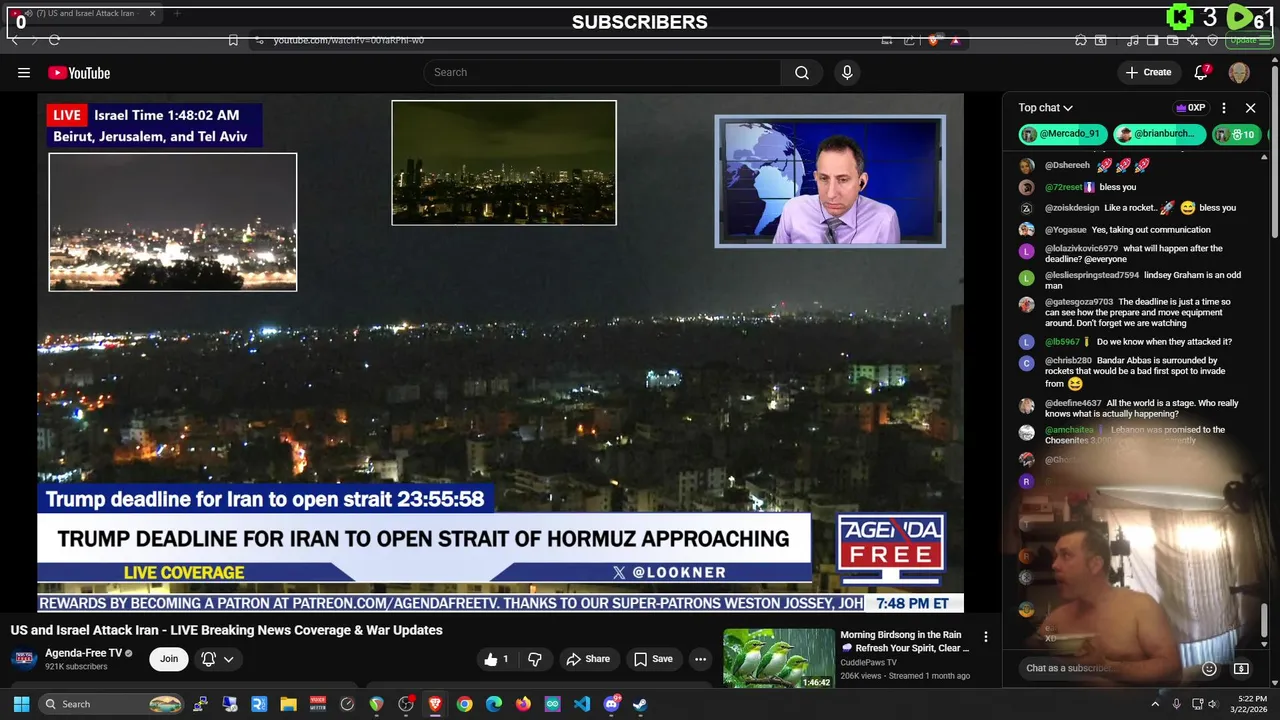The width and height of the screenshot is (1280, 720).
Task: Play Morning Birdsong in the Rain thumbnail
Action: coord(778,658)
